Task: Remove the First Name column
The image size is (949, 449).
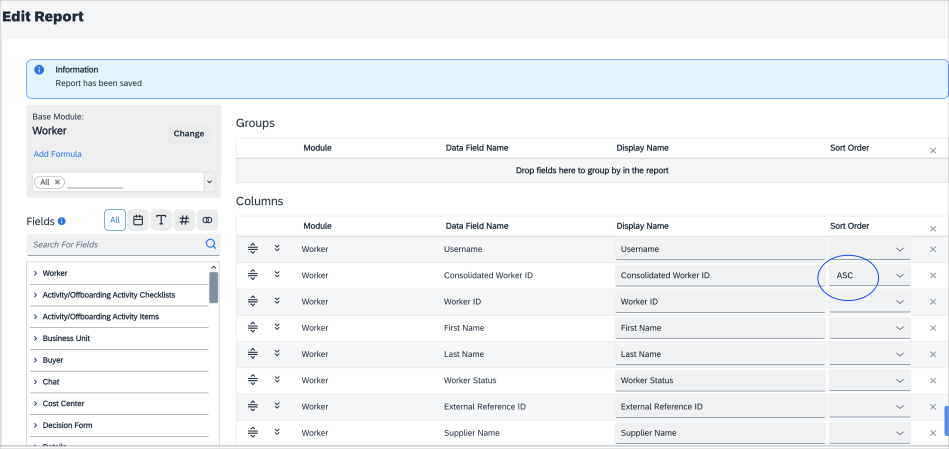Action: tap(933, 328)
